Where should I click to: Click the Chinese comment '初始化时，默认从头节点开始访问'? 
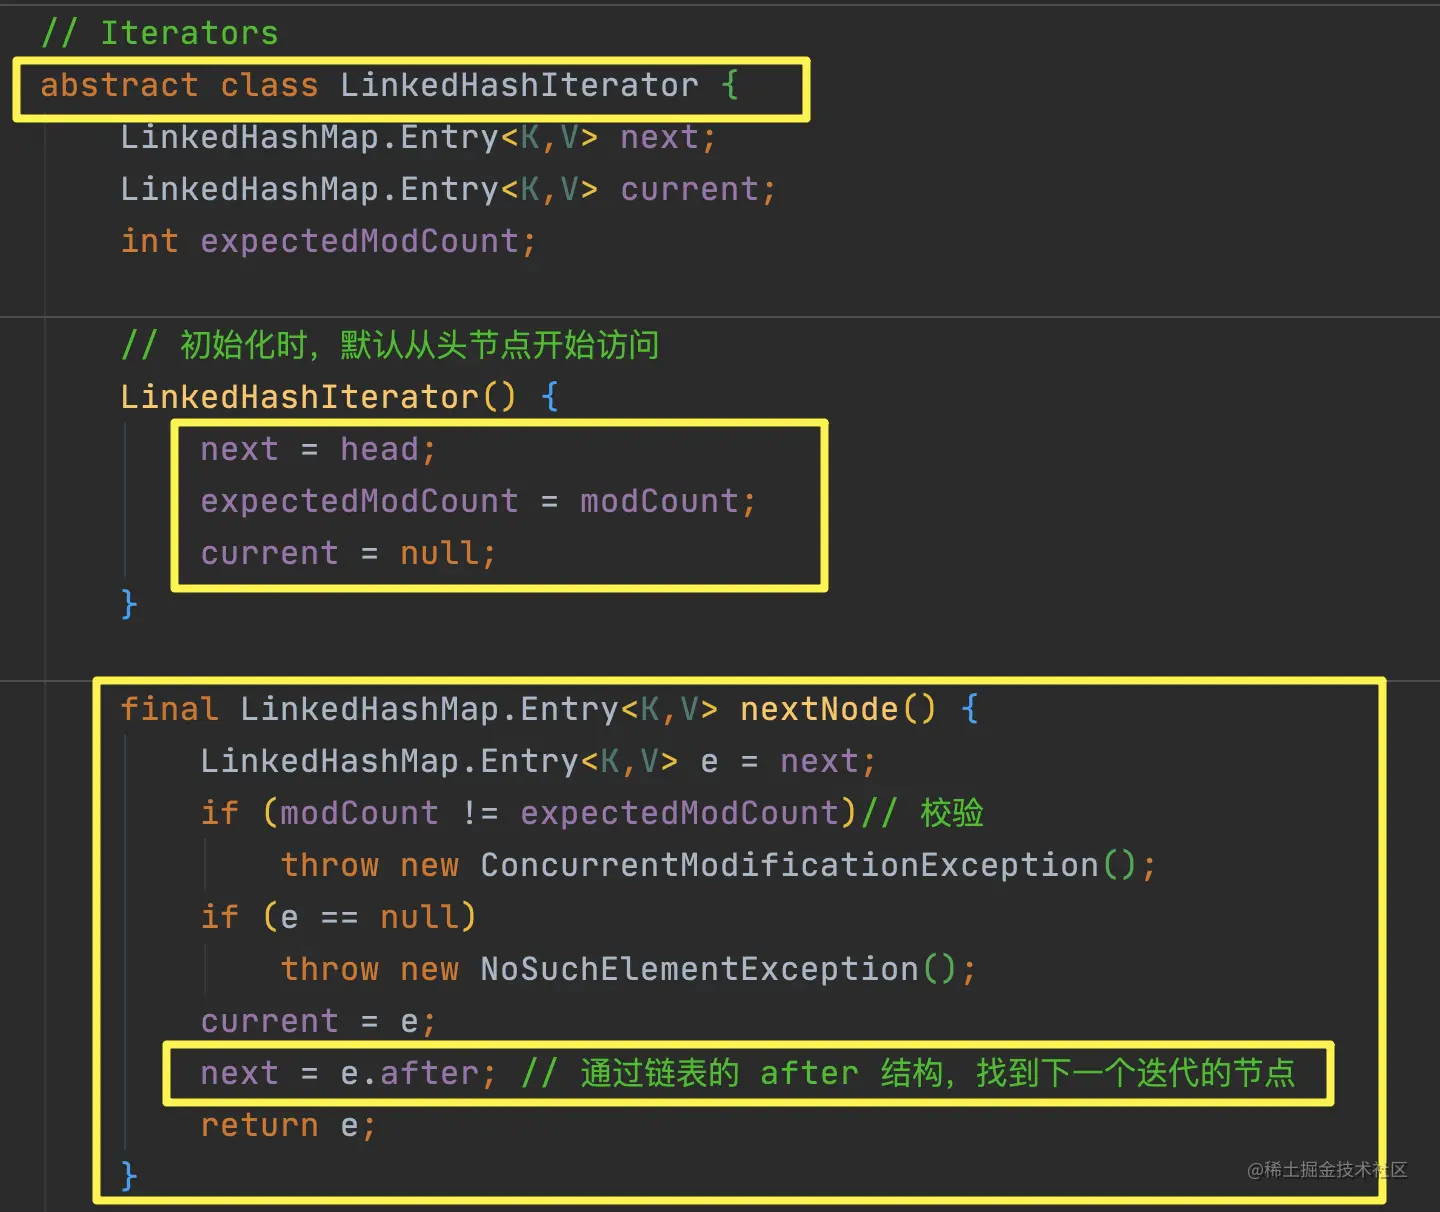pyautogui.click(x=419, y=345)
